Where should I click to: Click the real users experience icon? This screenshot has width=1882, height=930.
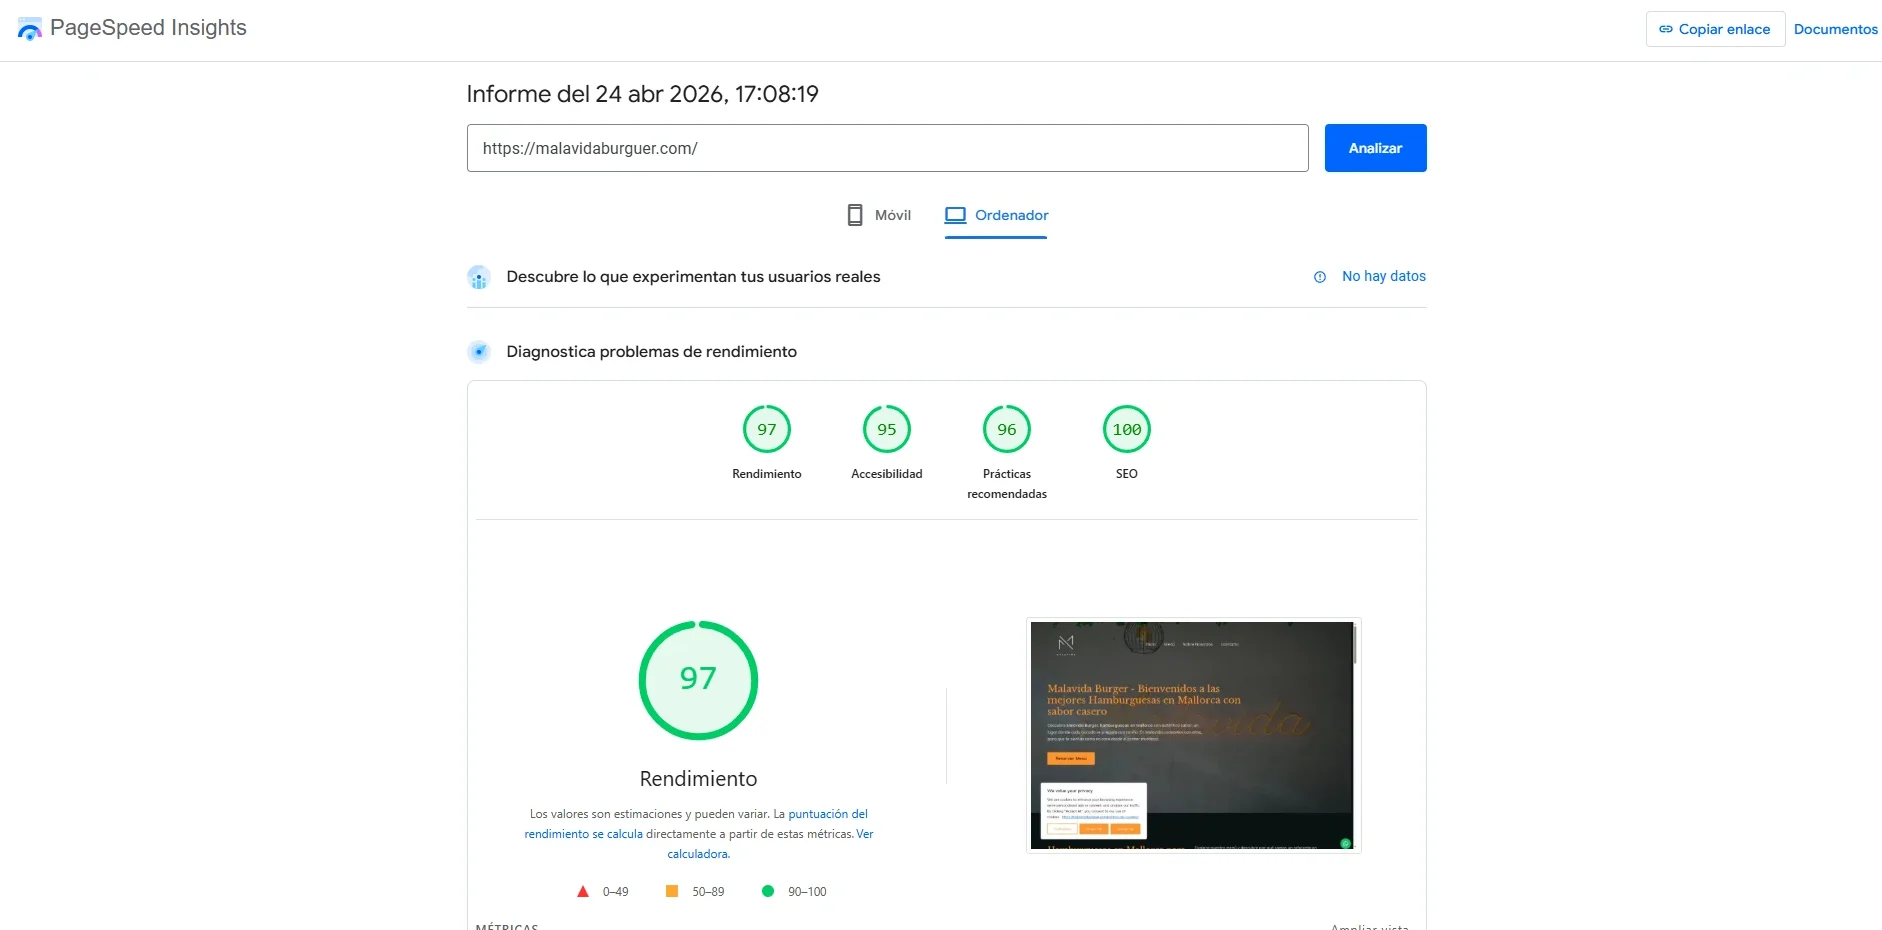(479, 277)
